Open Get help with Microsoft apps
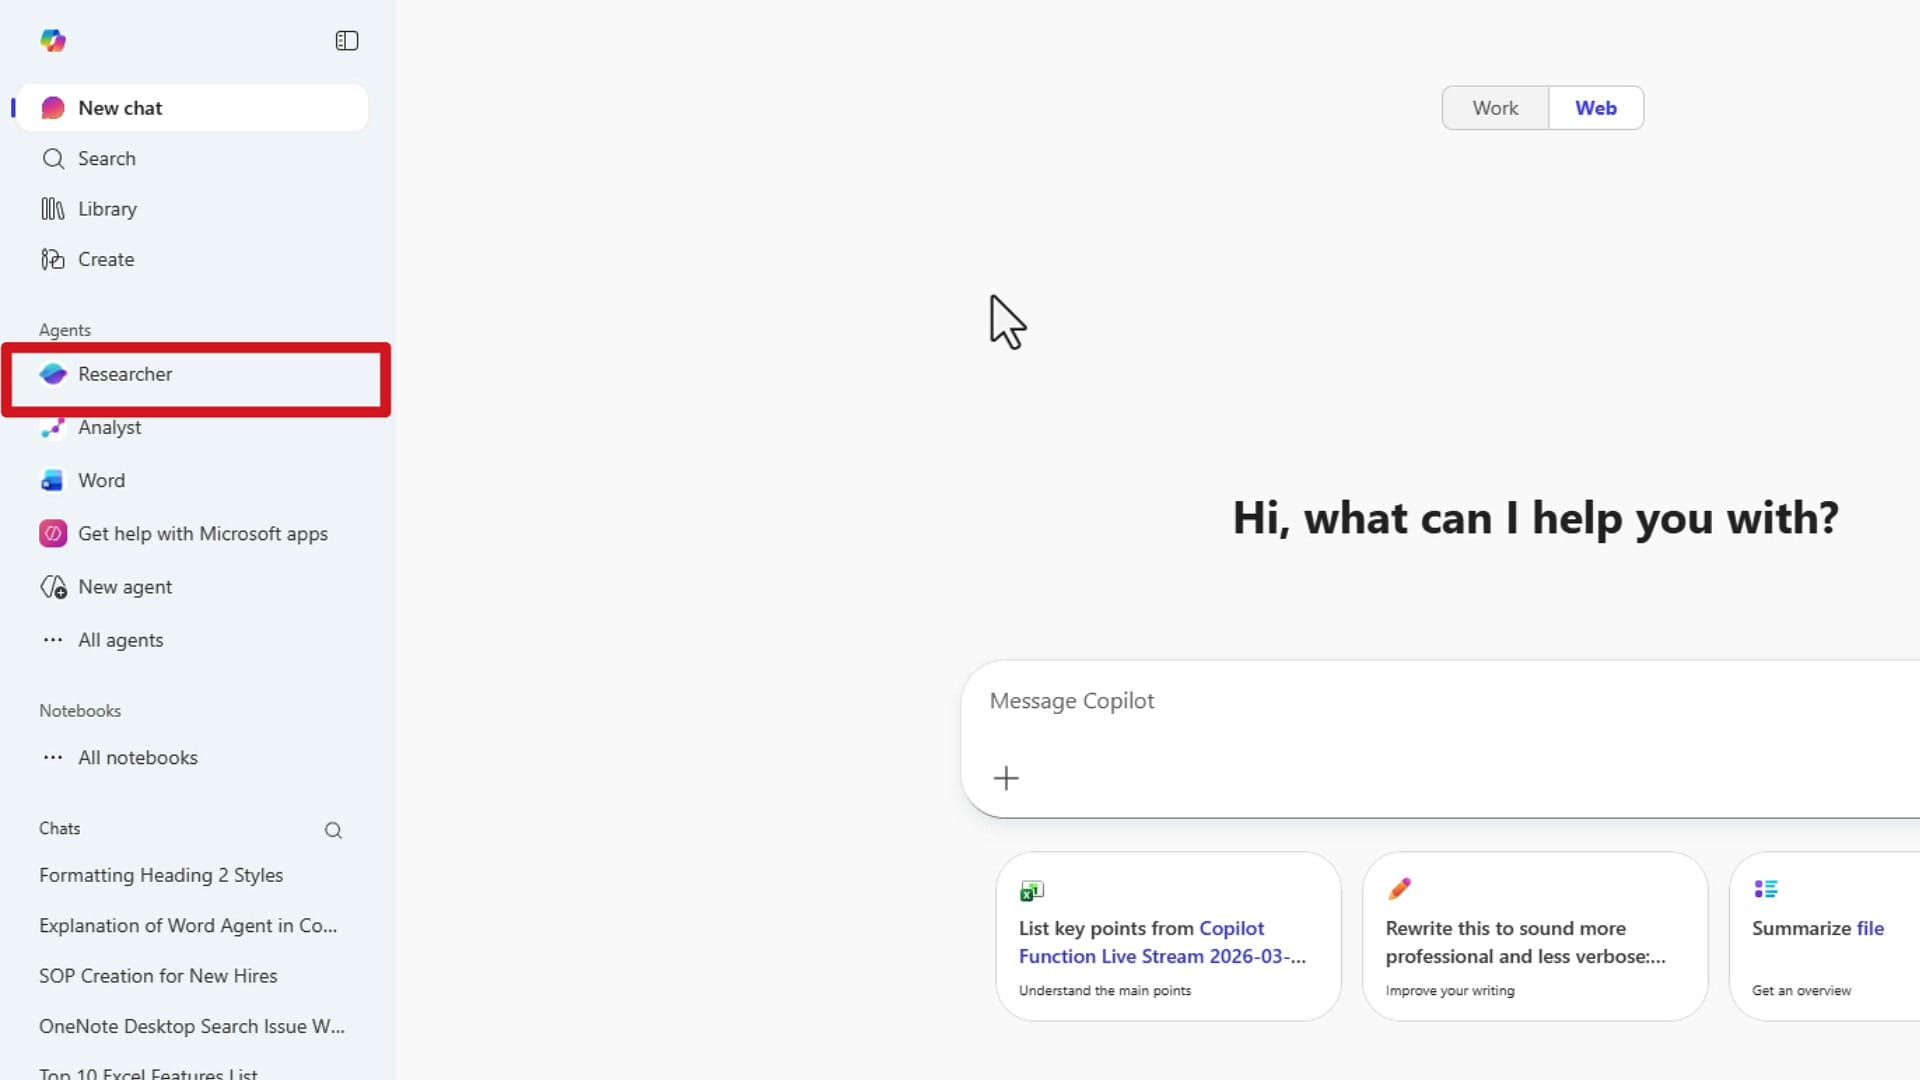 point(202,533)
